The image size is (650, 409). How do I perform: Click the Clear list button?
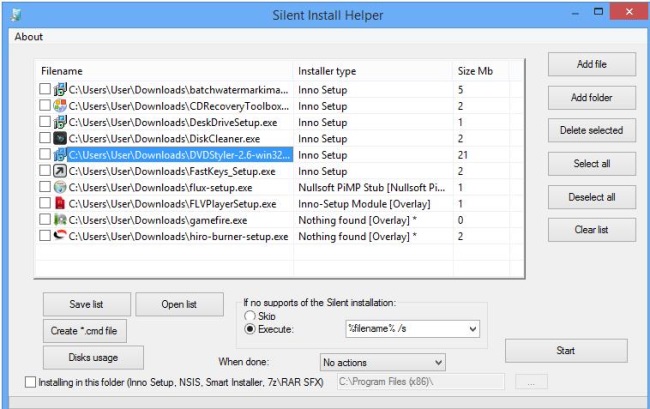[592, 230]
